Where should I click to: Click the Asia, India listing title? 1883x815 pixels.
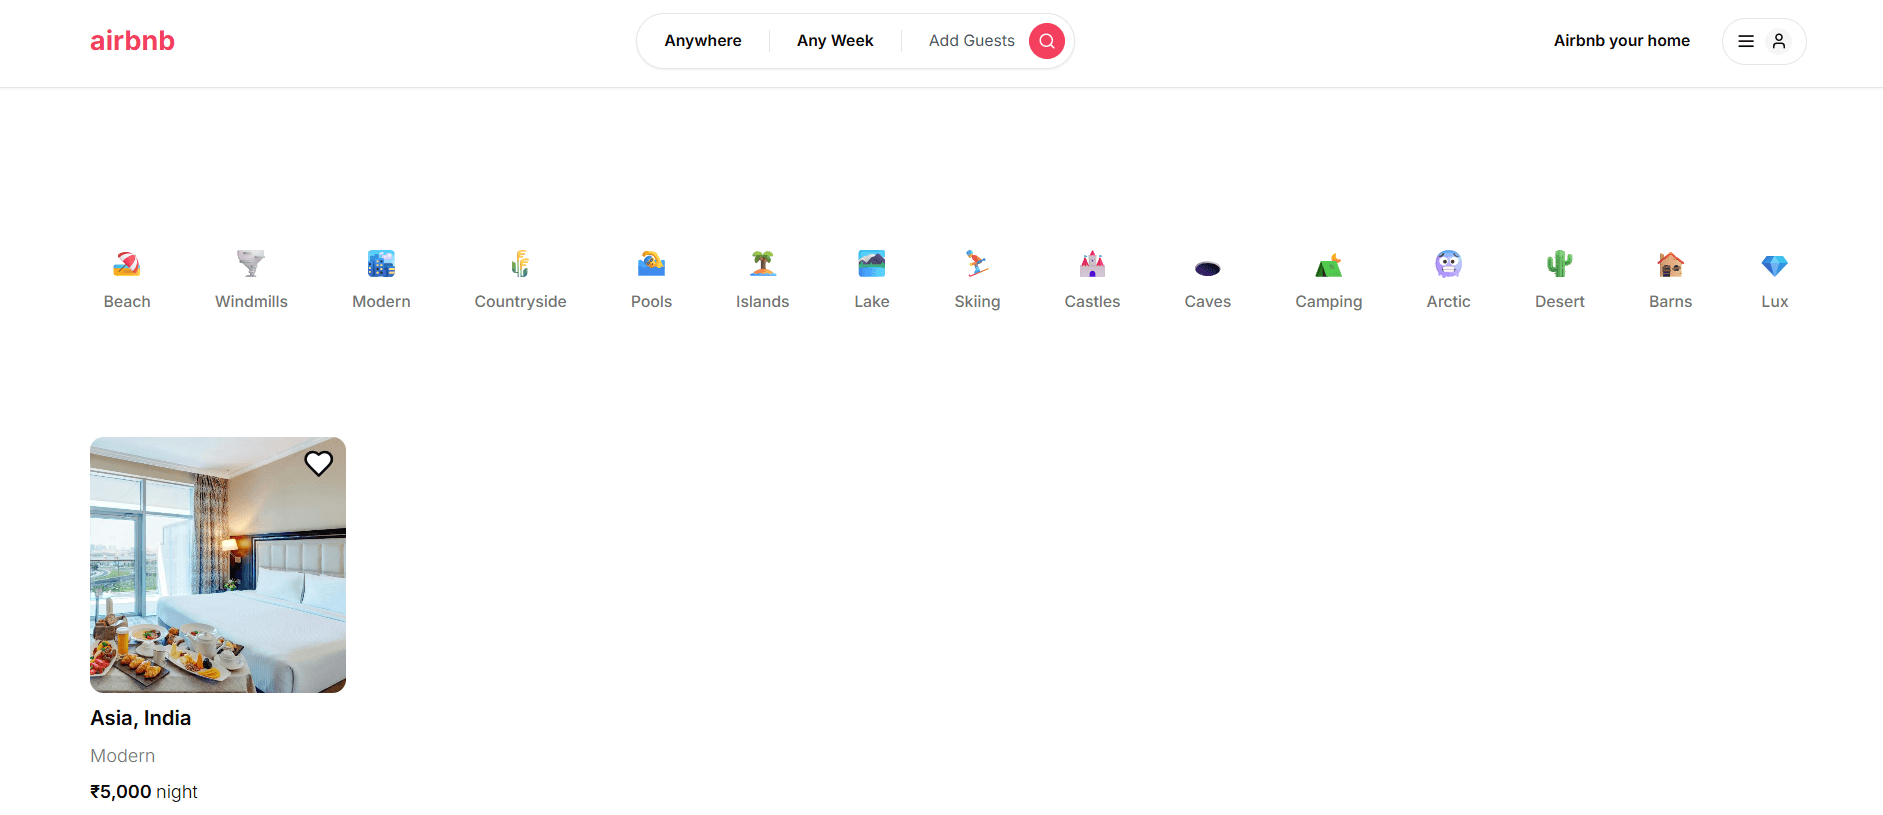pyautogui.click(x=141, y=718)
